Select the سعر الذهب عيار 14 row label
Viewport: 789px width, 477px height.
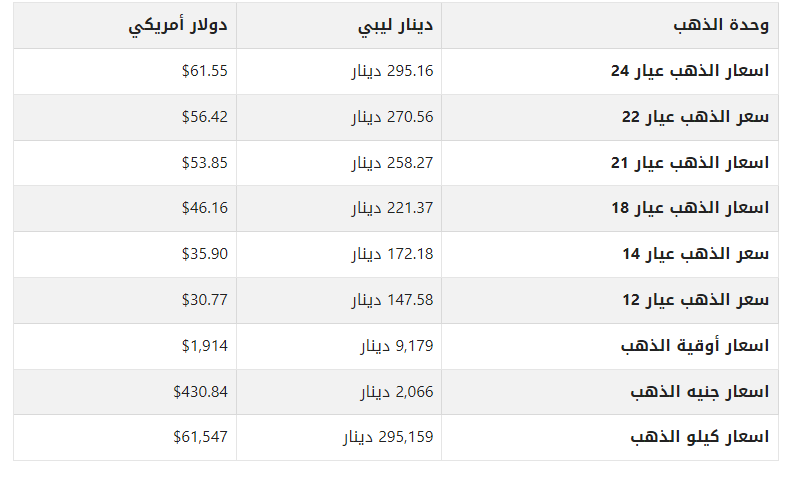[695, 254]
